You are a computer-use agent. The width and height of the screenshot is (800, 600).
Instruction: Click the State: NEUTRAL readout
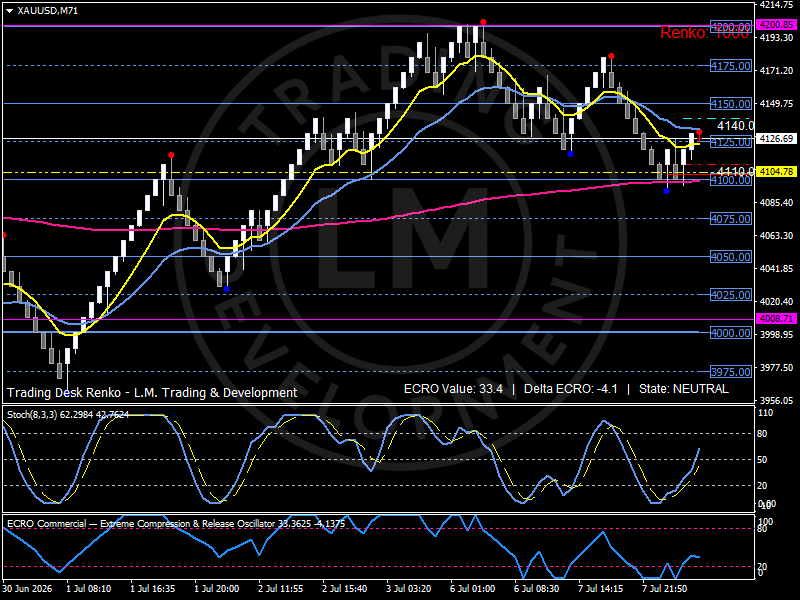684,389
